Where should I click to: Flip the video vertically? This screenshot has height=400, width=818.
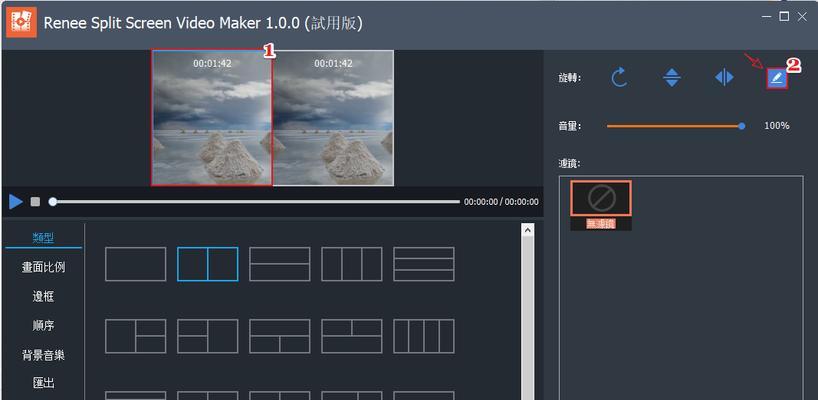coord(671,78)
